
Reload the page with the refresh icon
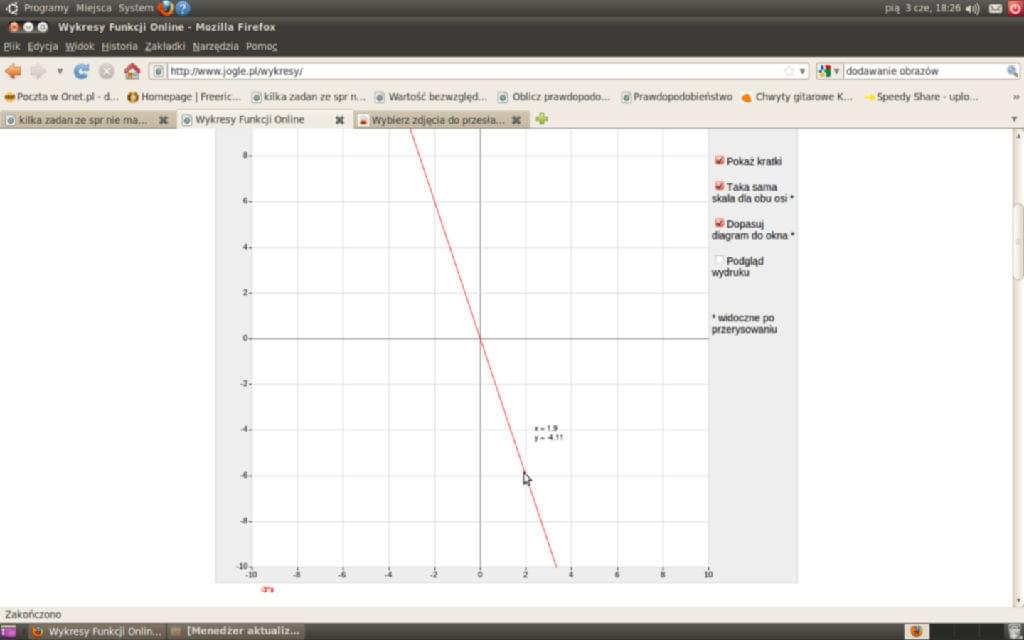coord(82,71)
